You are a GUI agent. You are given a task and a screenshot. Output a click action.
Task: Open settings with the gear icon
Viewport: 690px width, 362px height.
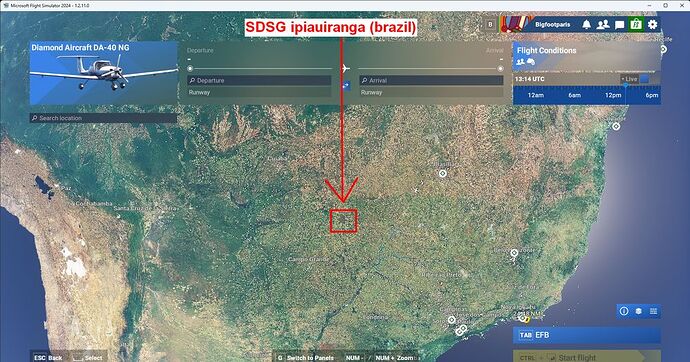tap(653, 25)
